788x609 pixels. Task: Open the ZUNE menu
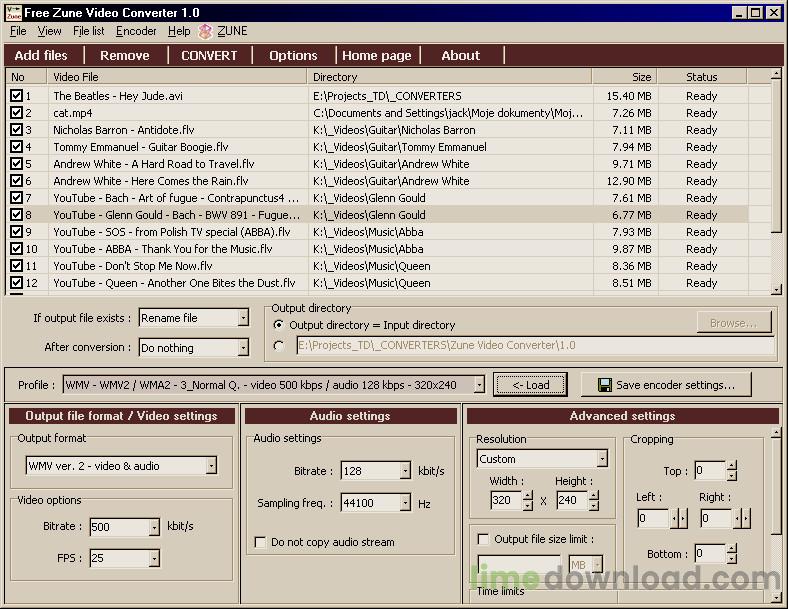coord(232,31)
